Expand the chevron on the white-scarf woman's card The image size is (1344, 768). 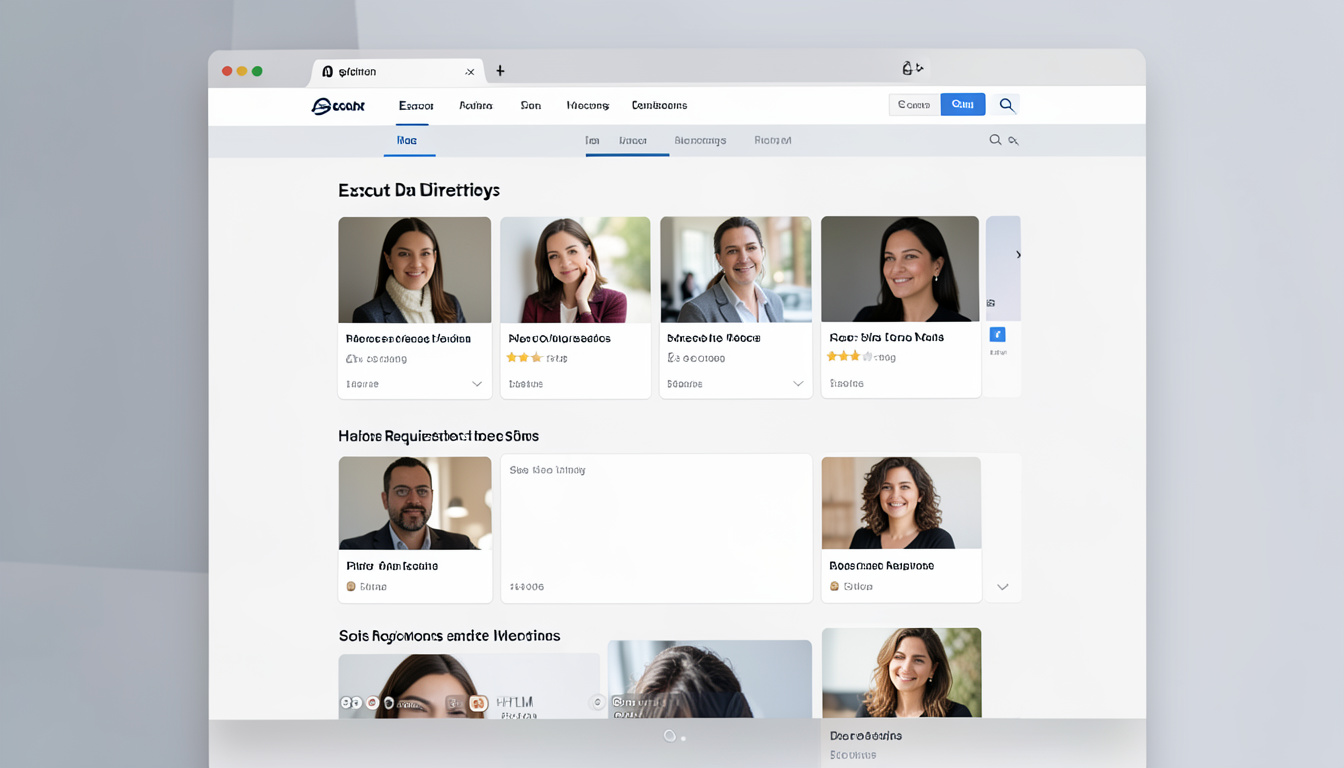tap(477, 384)
